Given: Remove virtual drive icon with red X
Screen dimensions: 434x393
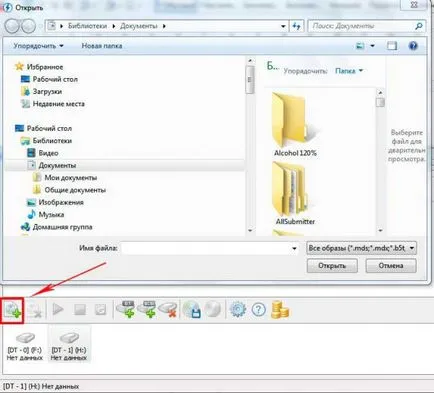Looking at the screenshot, I should tap(168, 310).
